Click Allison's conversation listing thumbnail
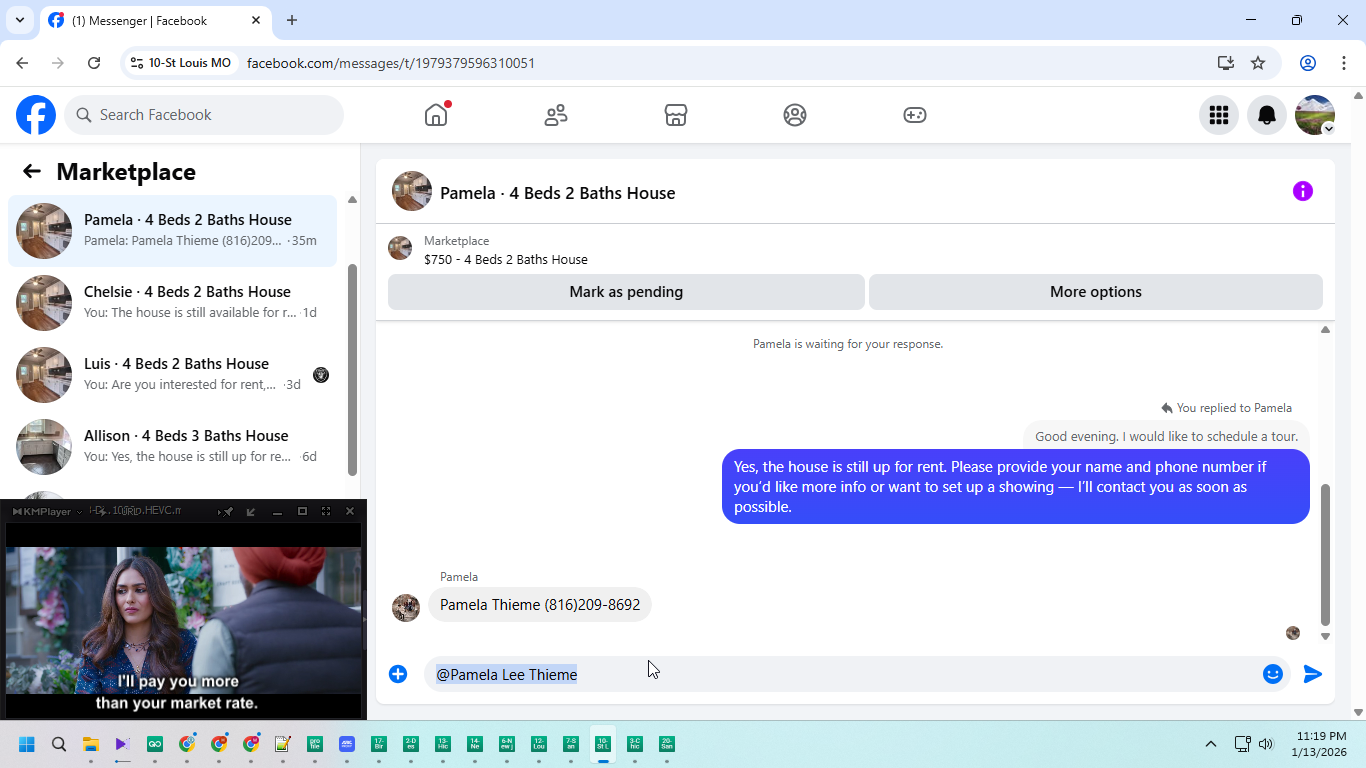Viewport: 1366px width, 768px height. tap(44, 447)
